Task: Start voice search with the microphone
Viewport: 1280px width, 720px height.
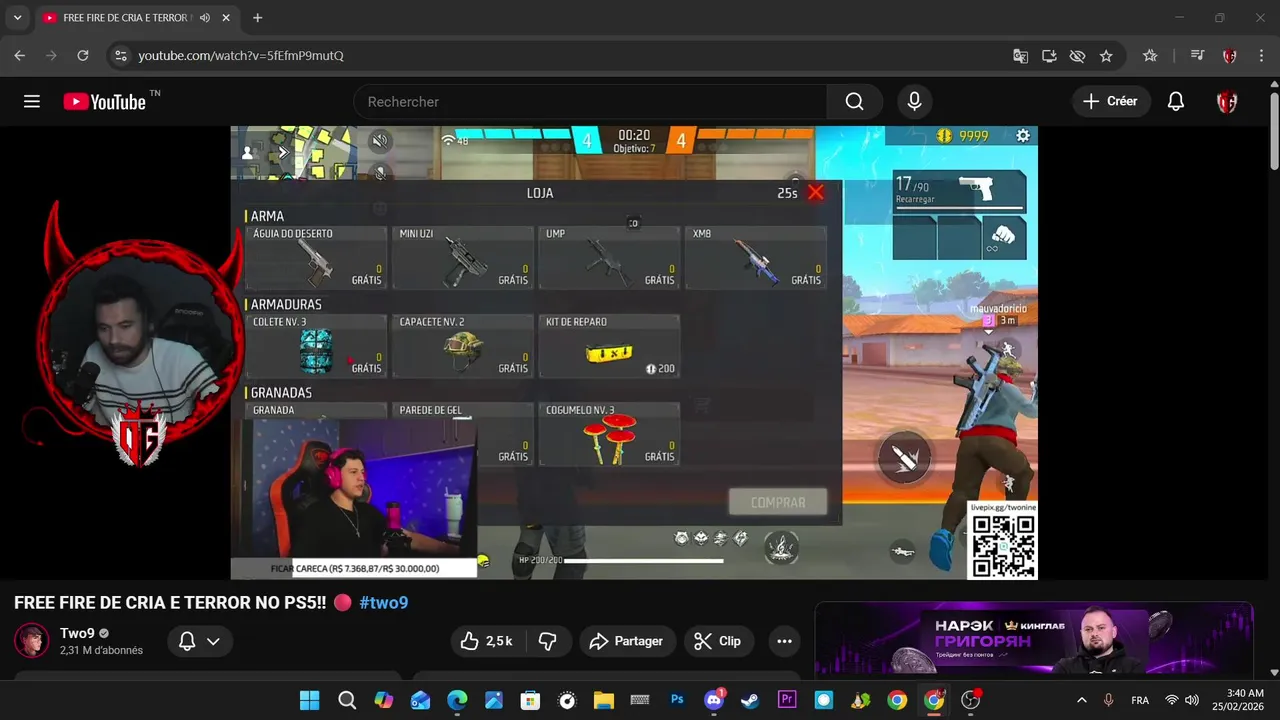Action: 914,101
